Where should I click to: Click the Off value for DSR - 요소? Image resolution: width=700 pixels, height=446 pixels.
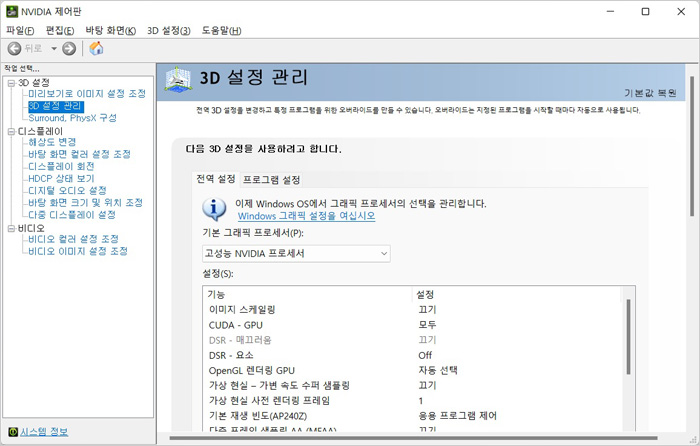coord(425,355)
